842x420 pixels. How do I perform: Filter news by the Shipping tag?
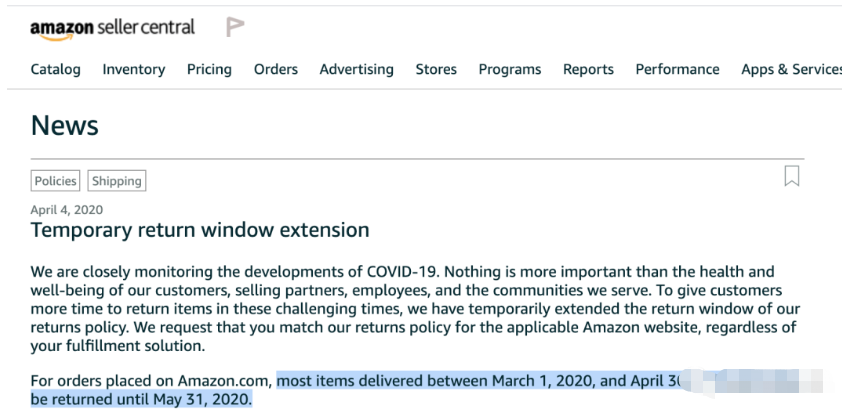pos(117,181)
